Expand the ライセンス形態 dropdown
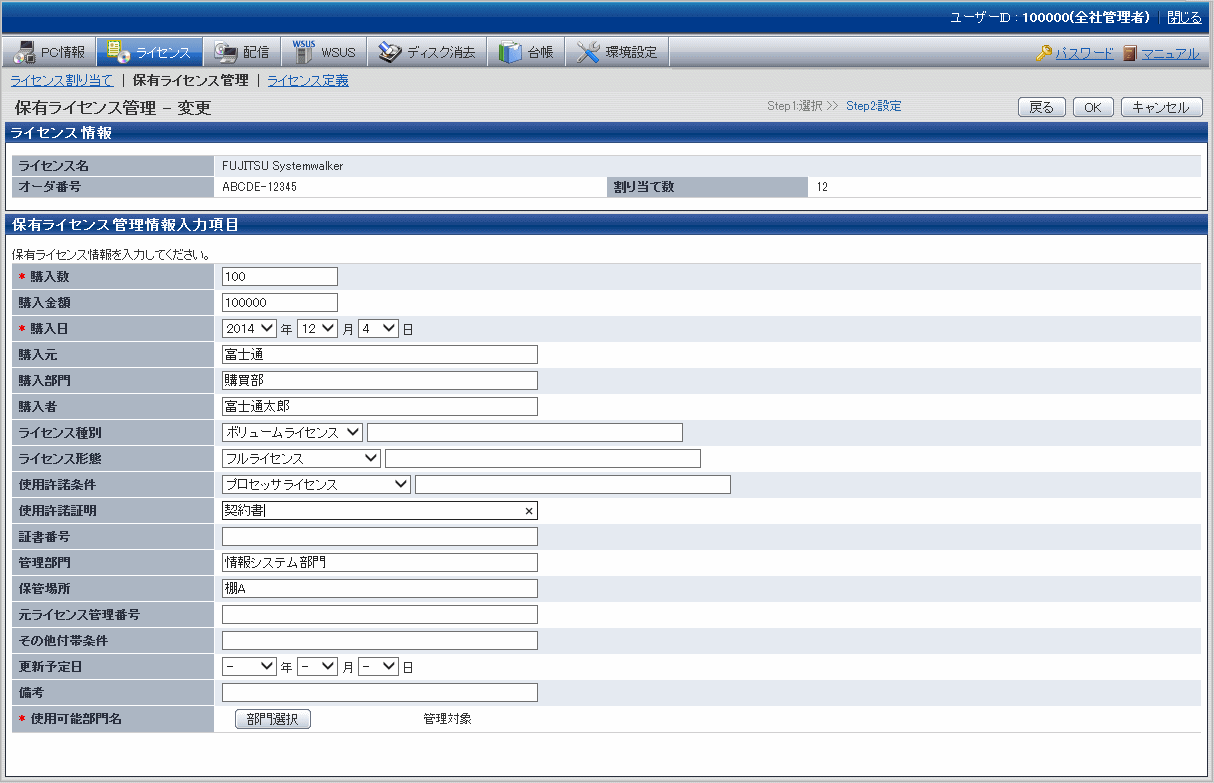Image resolution: width=1214 pixels, height=783 pixels. (x=301, y=458)
